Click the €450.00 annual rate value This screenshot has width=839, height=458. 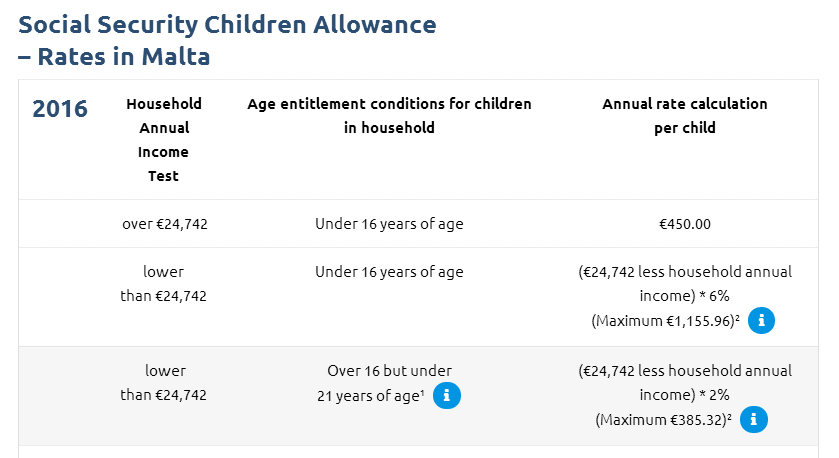point(685,224)
